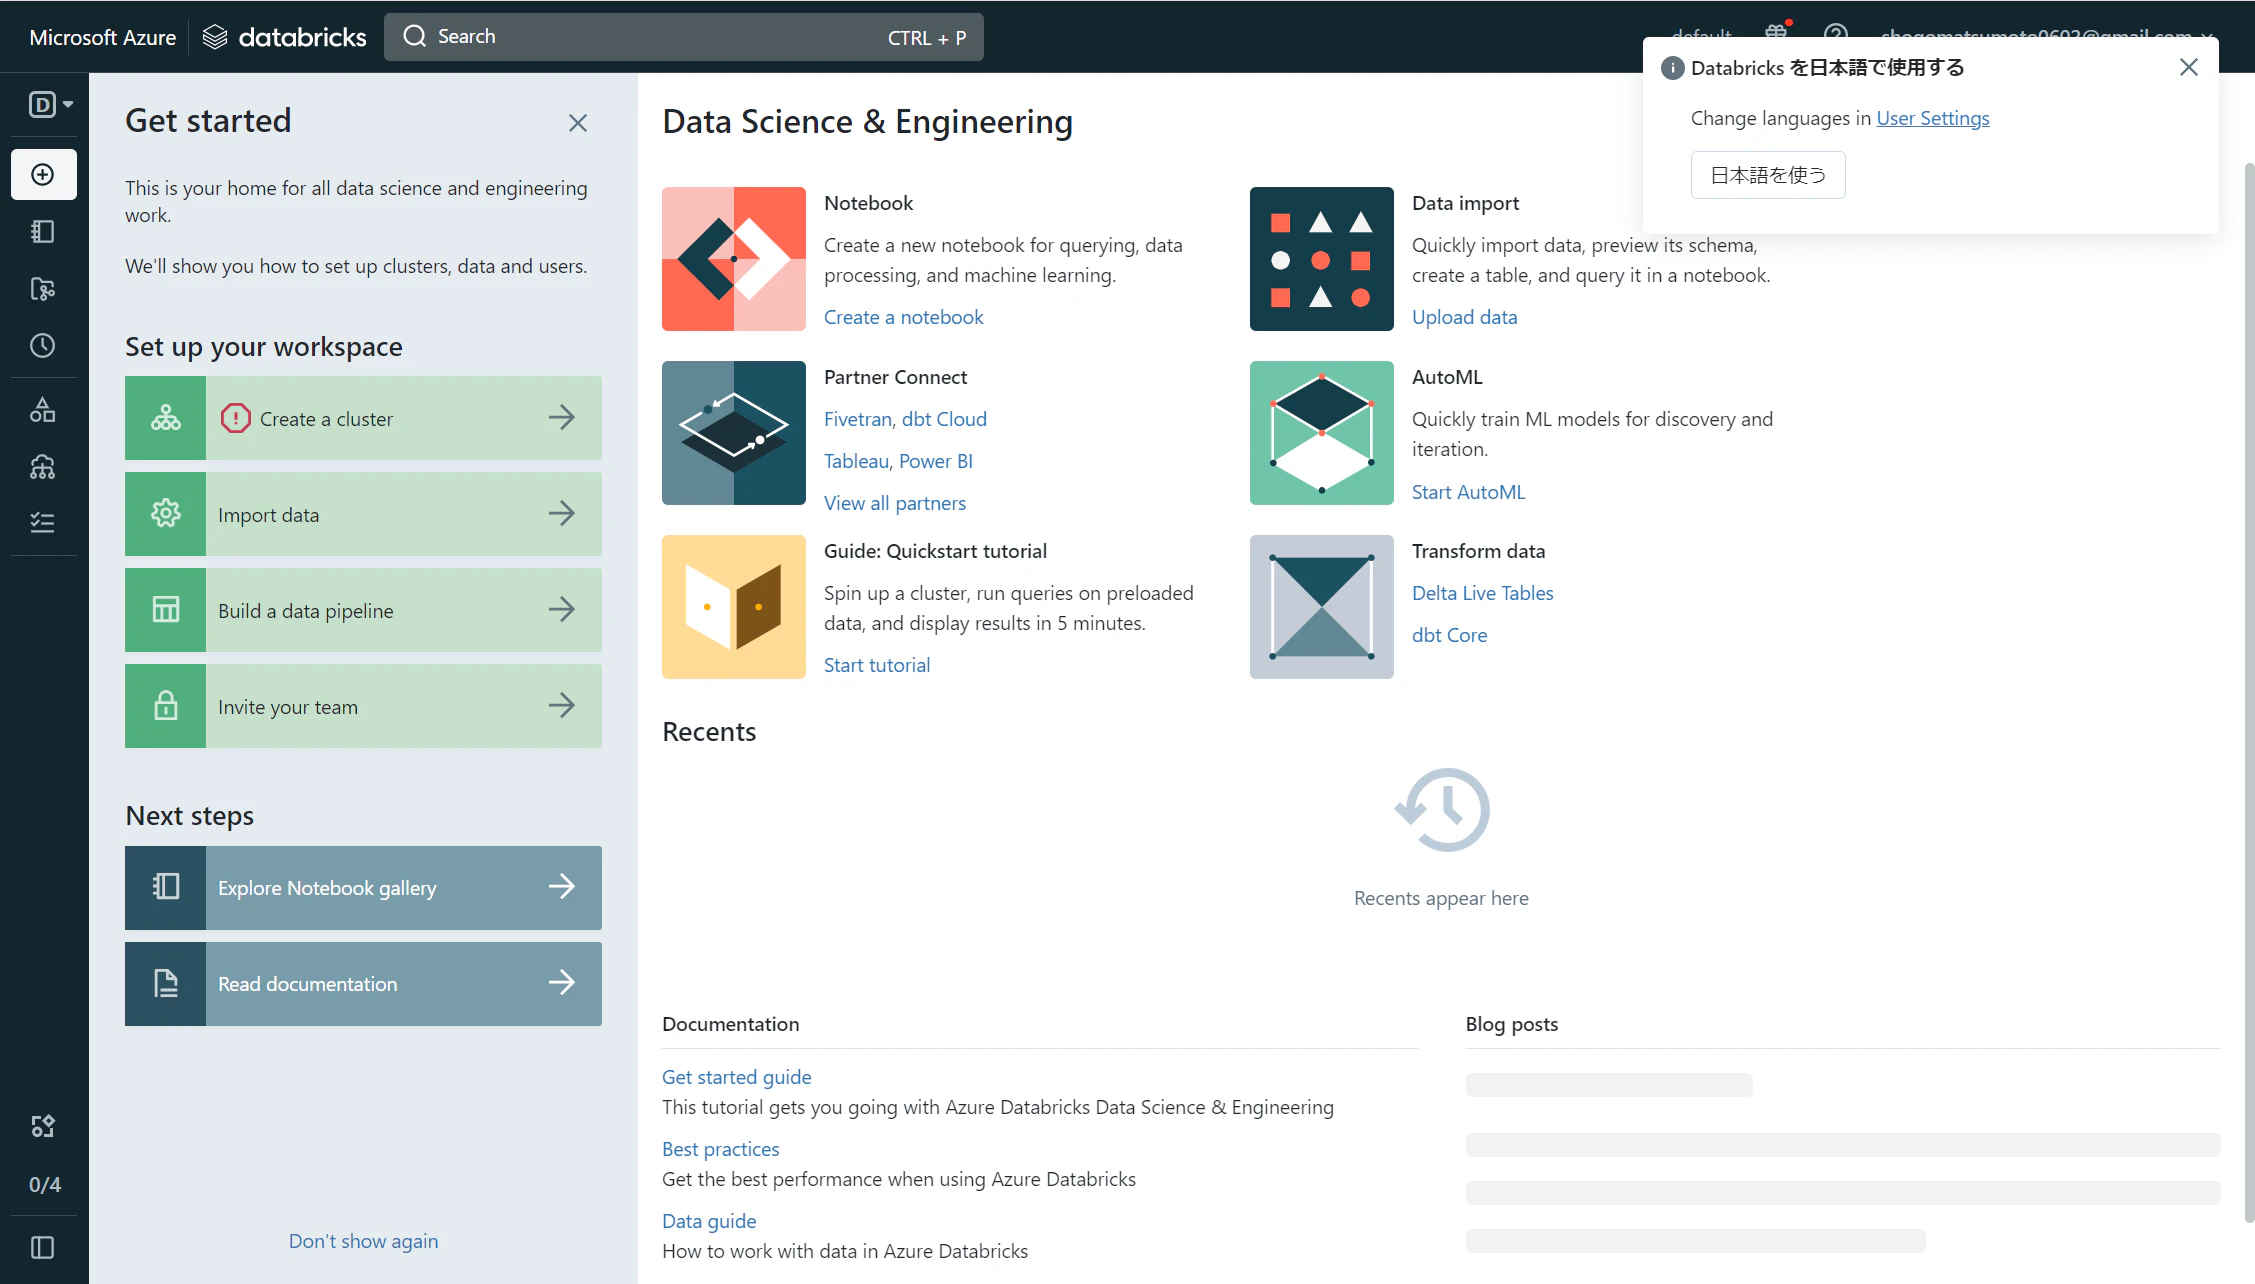
Task: Open the Delta Live Tables link
Action: pyautogui.click(x=1483, y=593)
